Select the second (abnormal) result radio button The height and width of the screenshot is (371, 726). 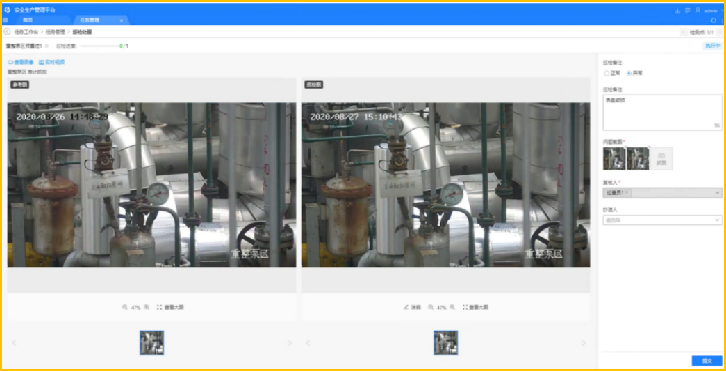click(629, 73)
